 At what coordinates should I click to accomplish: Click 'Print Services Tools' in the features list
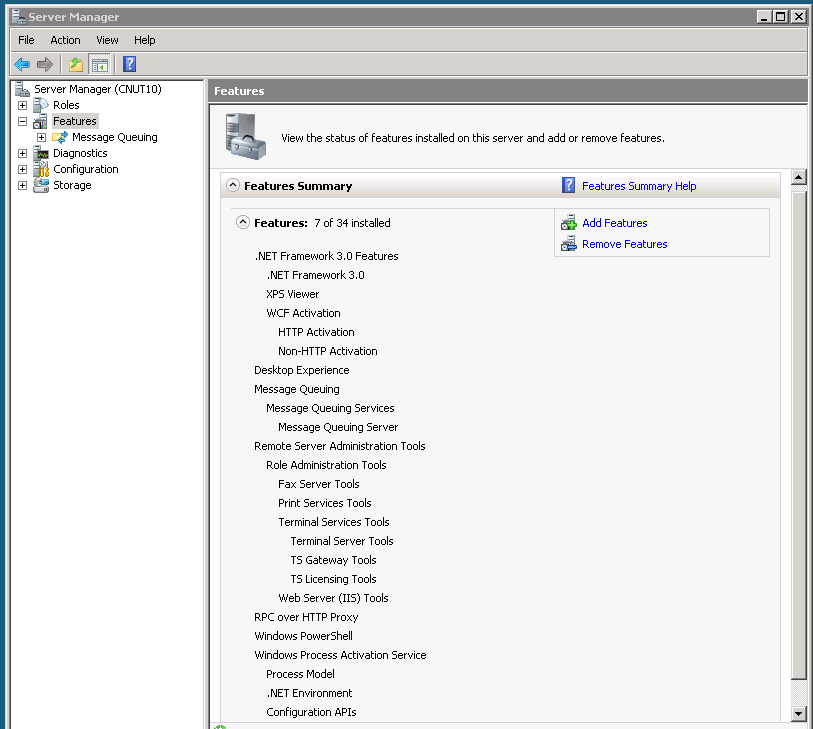tap(325, 503)
